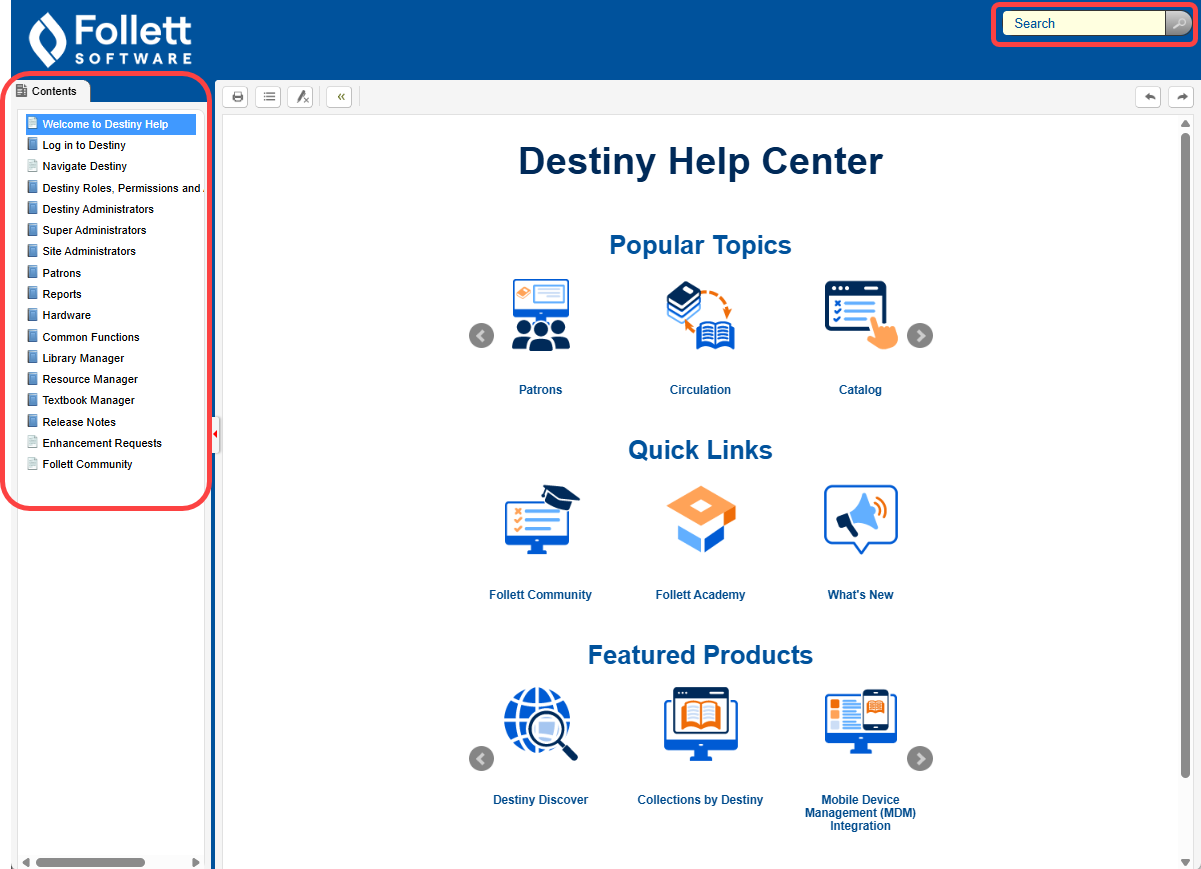Click the Print topic icon
1201x869 pixels.
(x=236, y=96)
